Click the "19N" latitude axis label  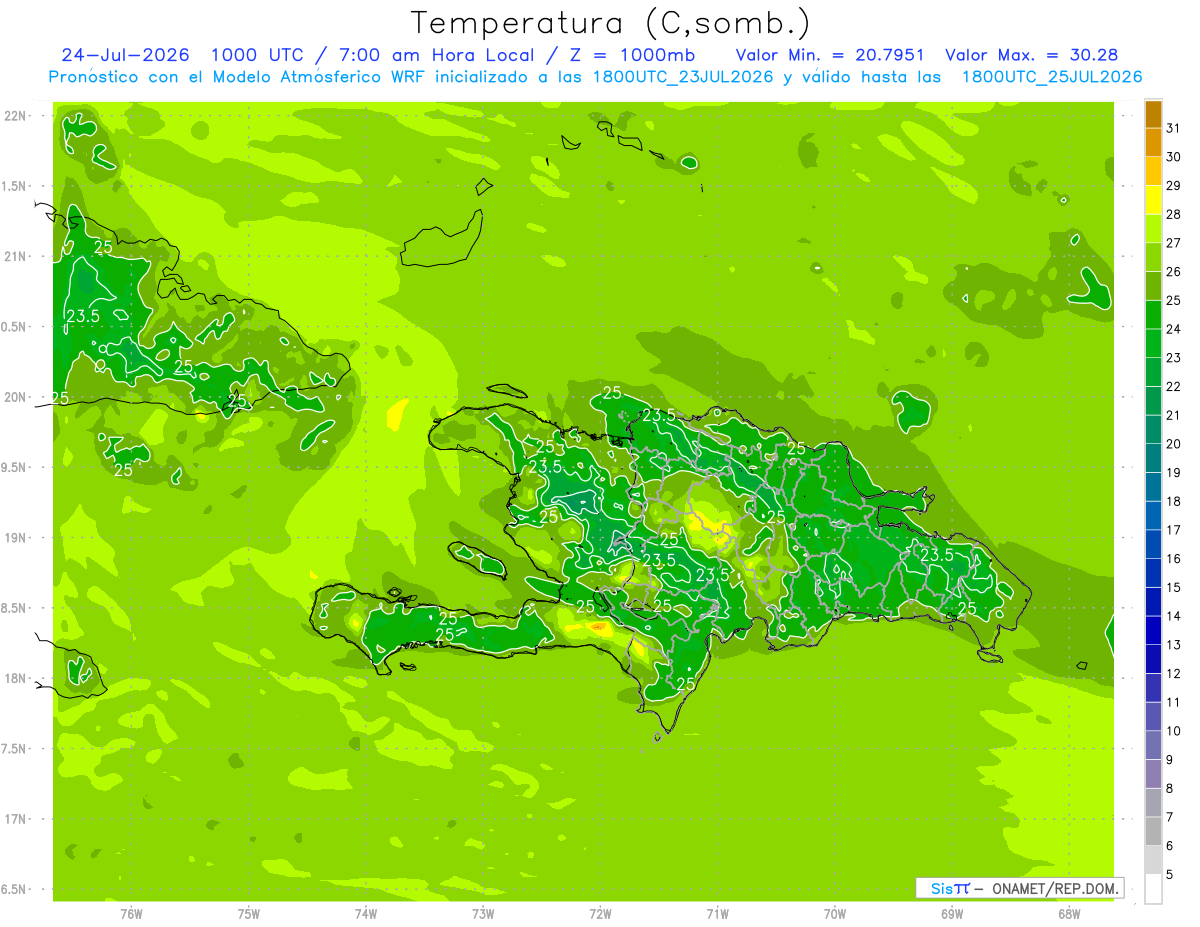[15, 538]
